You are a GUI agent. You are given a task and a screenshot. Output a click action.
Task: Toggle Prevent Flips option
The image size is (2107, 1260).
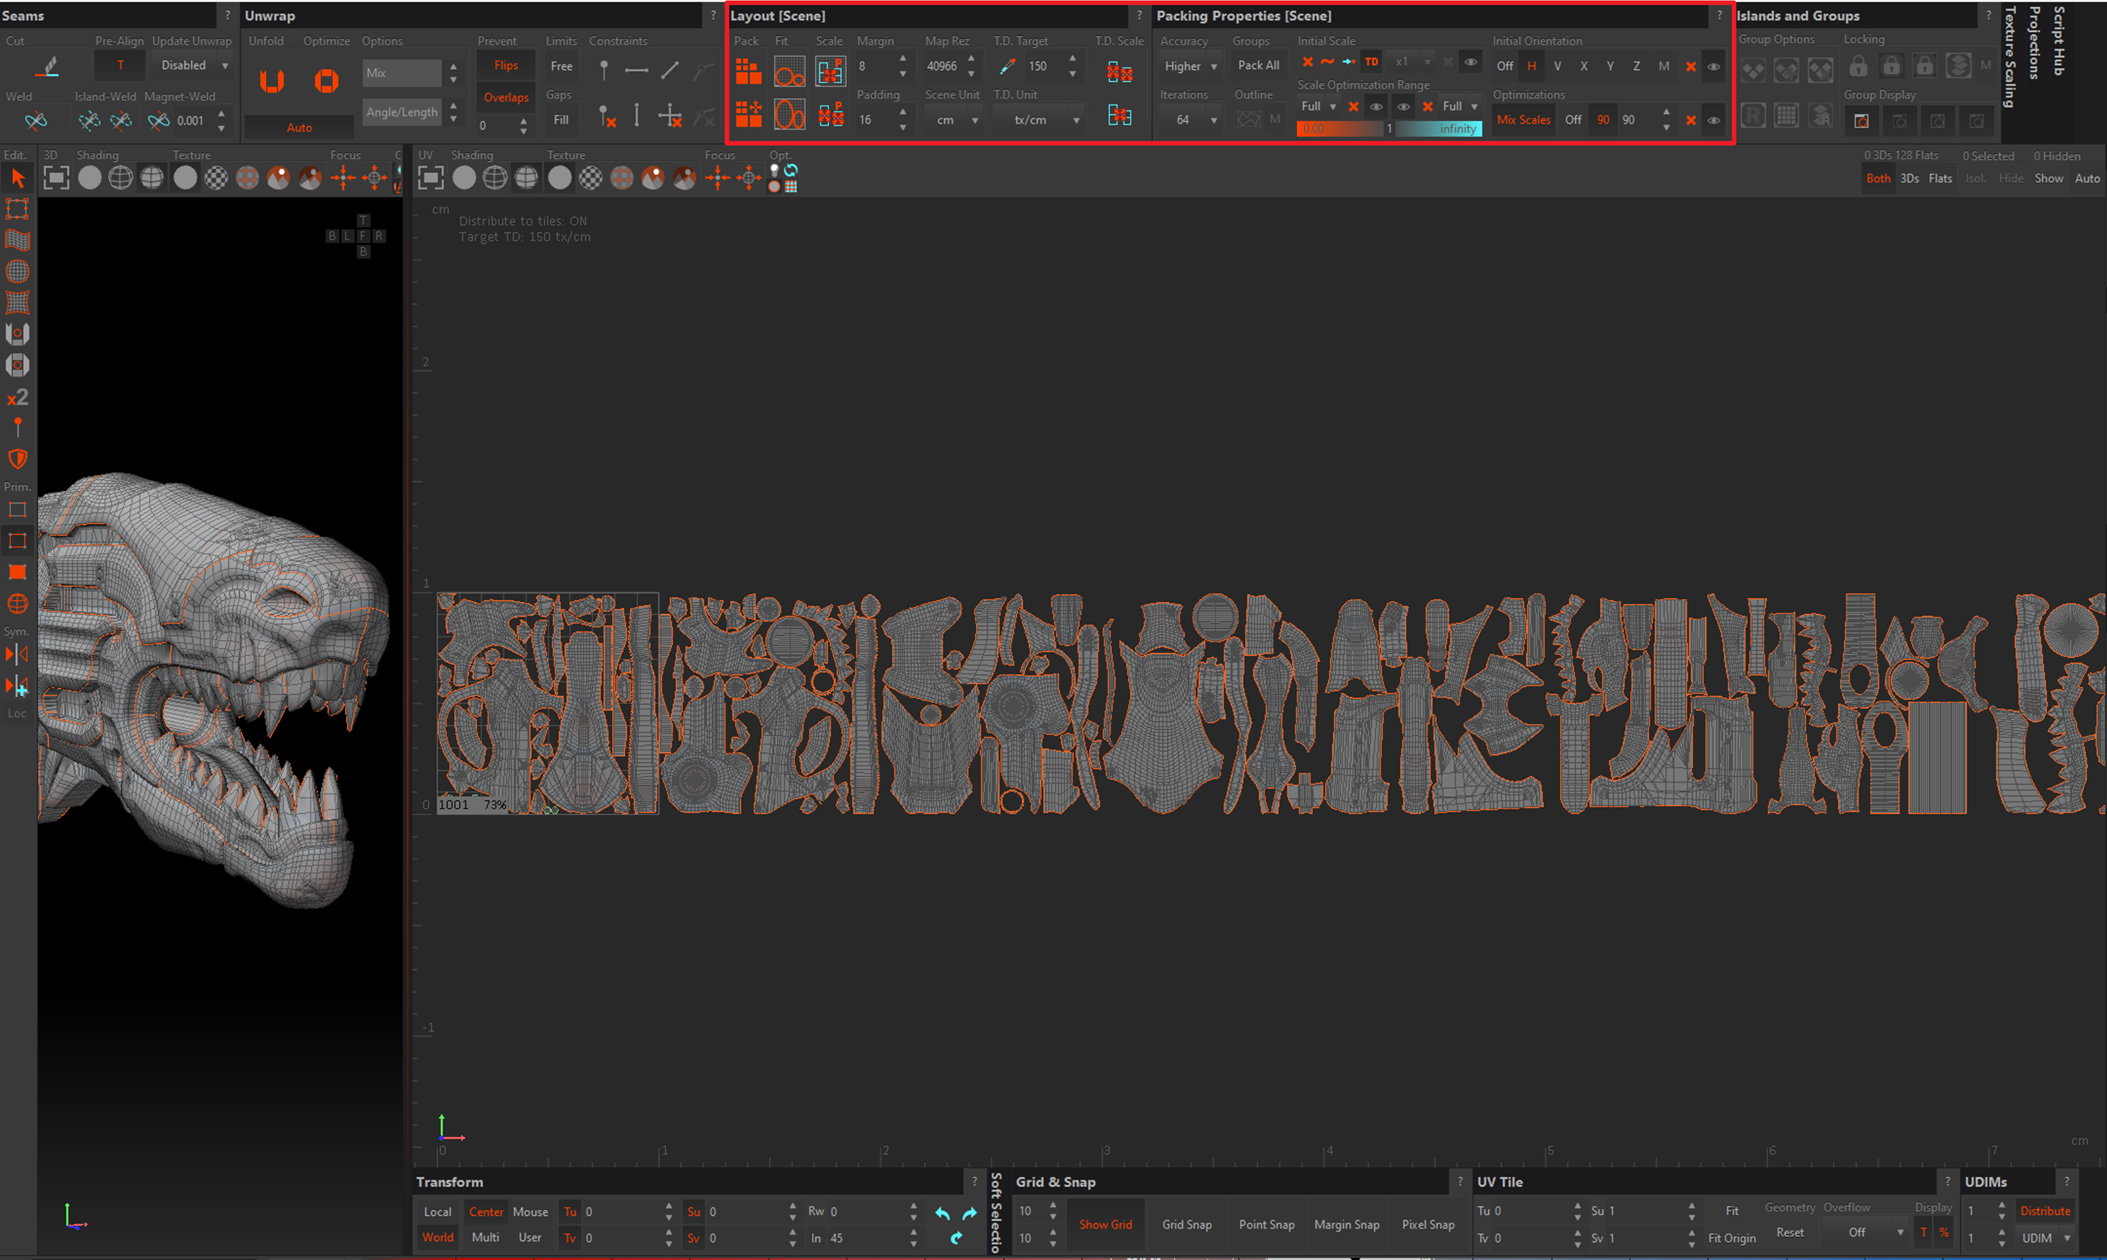click(506, 66)
